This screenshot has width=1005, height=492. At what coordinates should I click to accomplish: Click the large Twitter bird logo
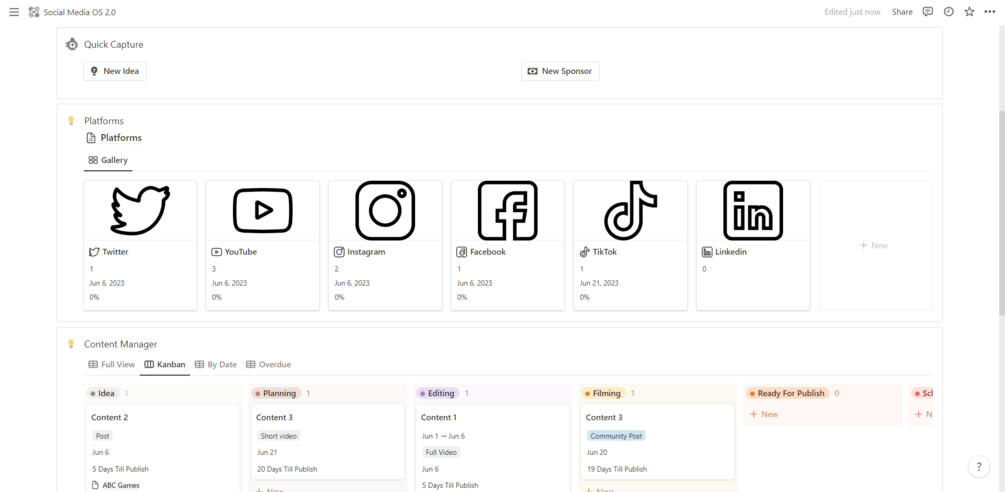click(x=140, y=211)
